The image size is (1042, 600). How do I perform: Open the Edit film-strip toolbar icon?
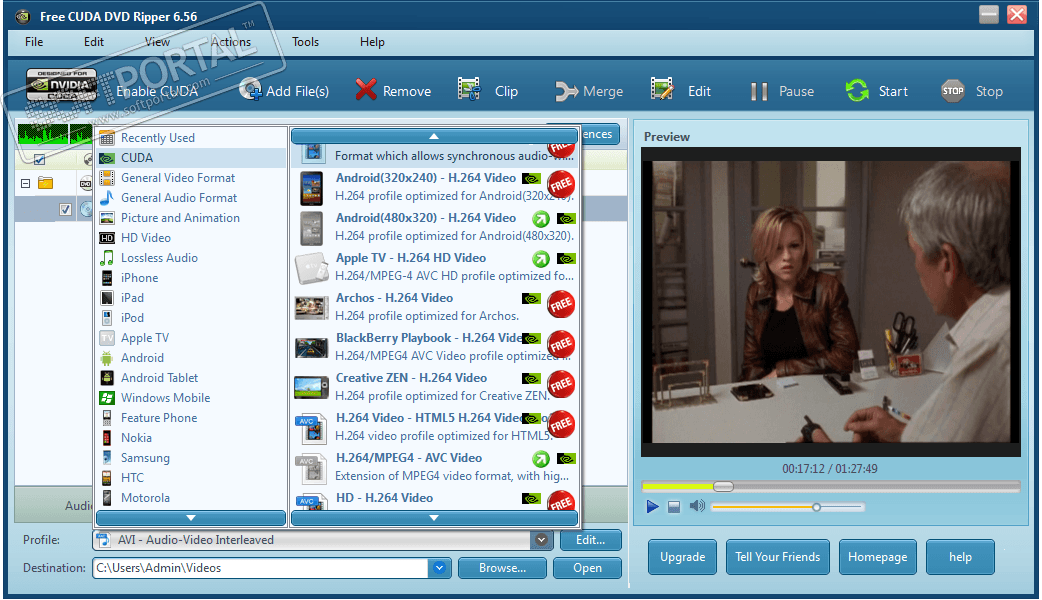(x=662, y=89)
